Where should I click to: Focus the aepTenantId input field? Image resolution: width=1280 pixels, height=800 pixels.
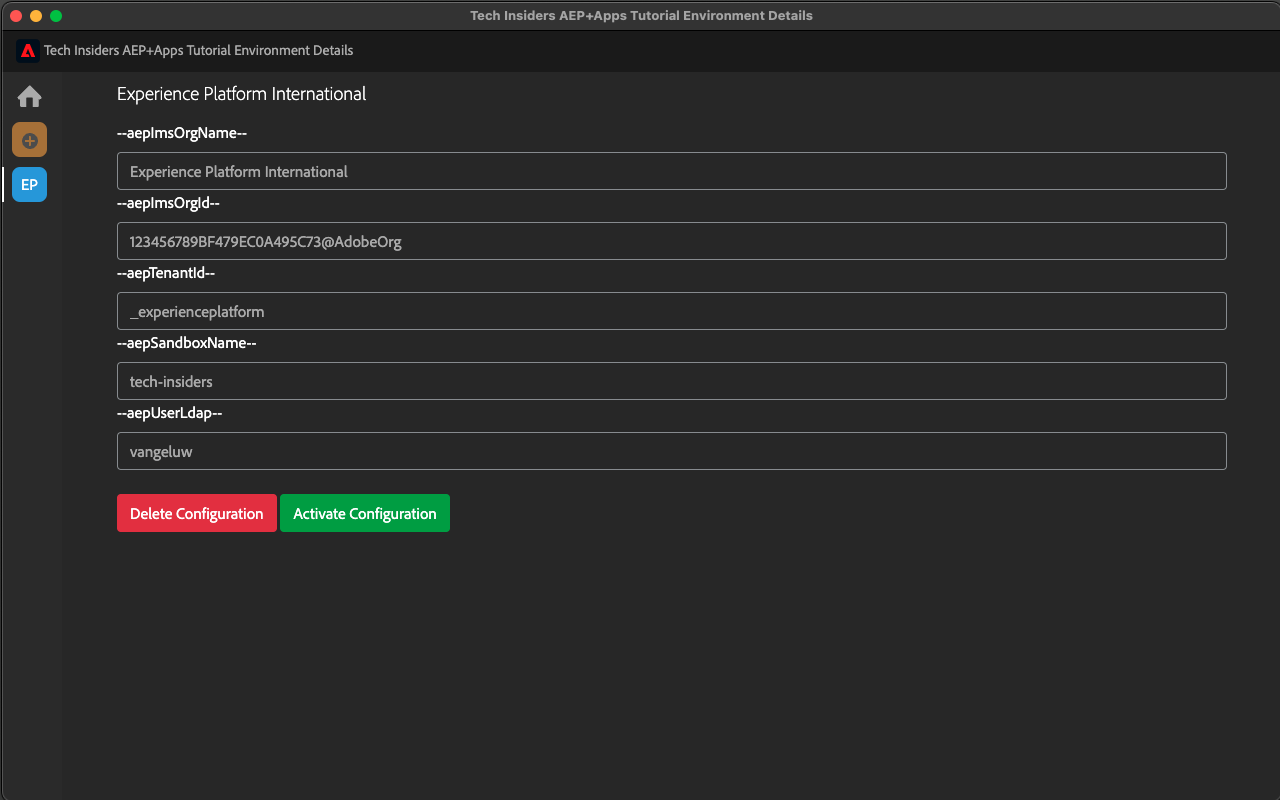click(x=672, y=311)
